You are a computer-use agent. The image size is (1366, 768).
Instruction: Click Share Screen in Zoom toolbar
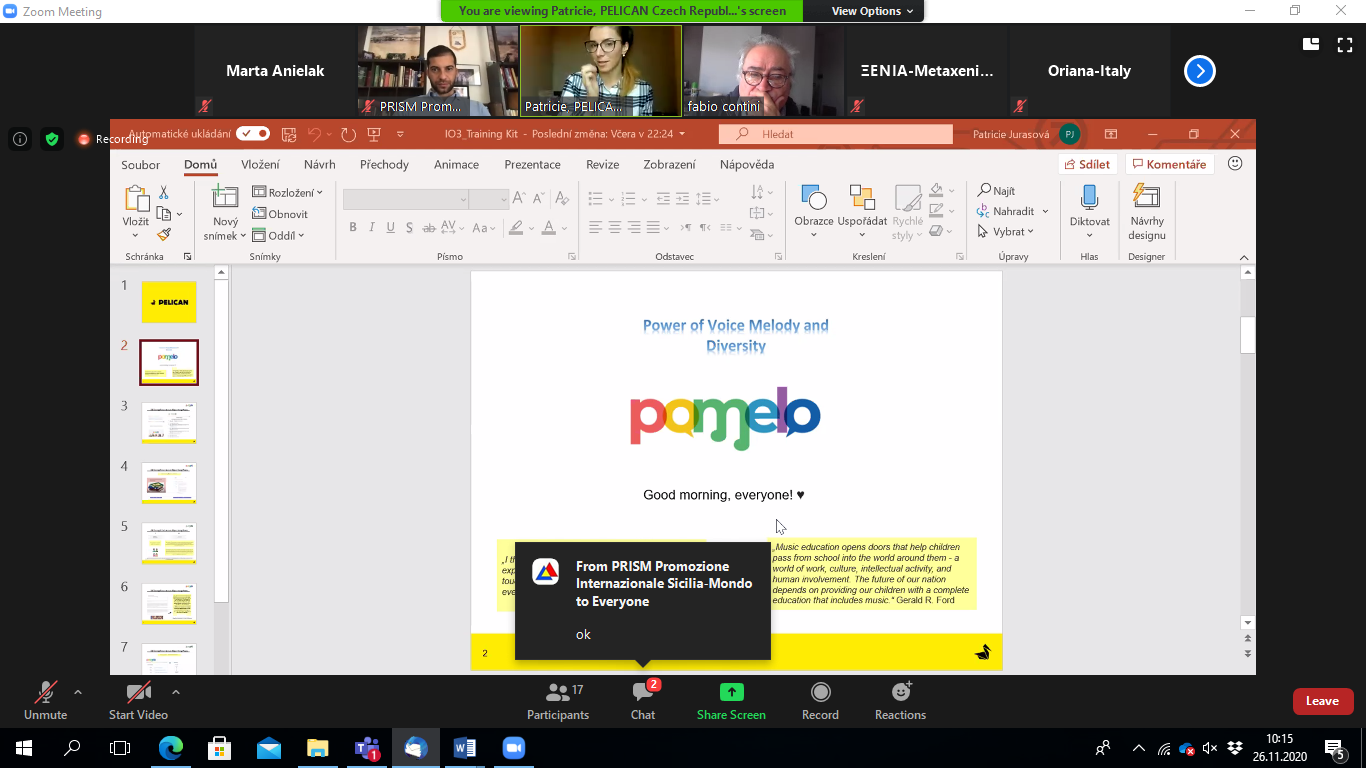coord(731,702)
